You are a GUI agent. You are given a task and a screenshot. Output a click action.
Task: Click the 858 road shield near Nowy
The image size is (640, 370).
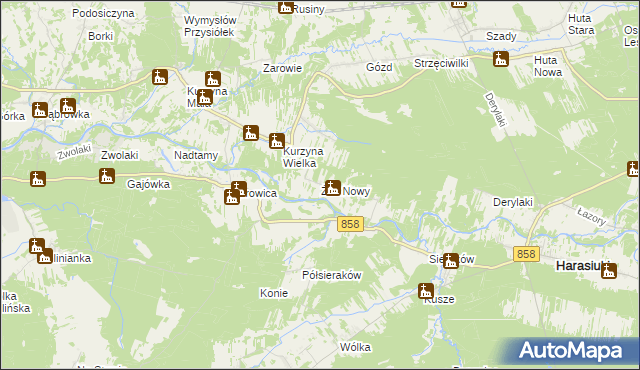point(350,224)
